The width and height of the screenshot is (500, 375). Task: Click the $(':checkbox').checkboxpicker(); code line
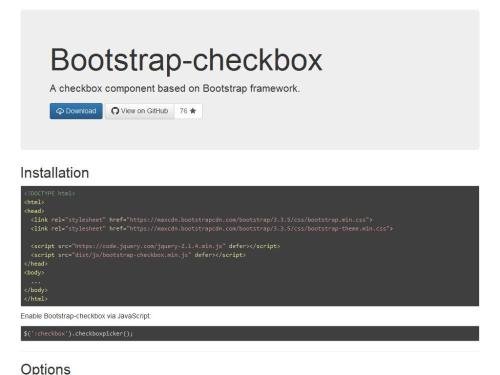point(78,333)
